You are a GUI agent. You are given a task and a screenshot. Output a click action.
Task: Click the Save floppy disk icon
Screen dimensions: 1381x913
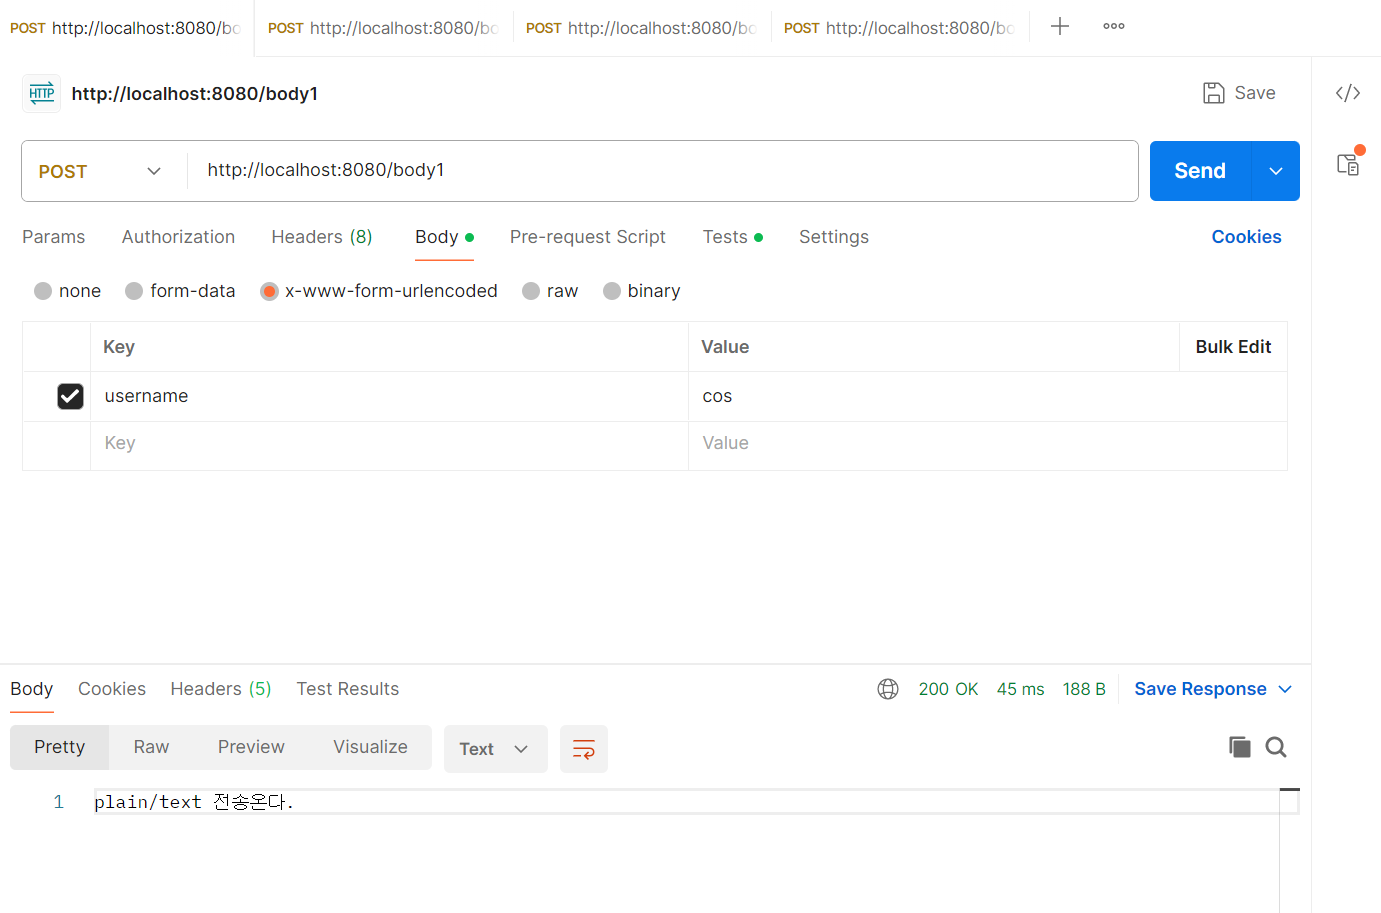click(1213, 93)
